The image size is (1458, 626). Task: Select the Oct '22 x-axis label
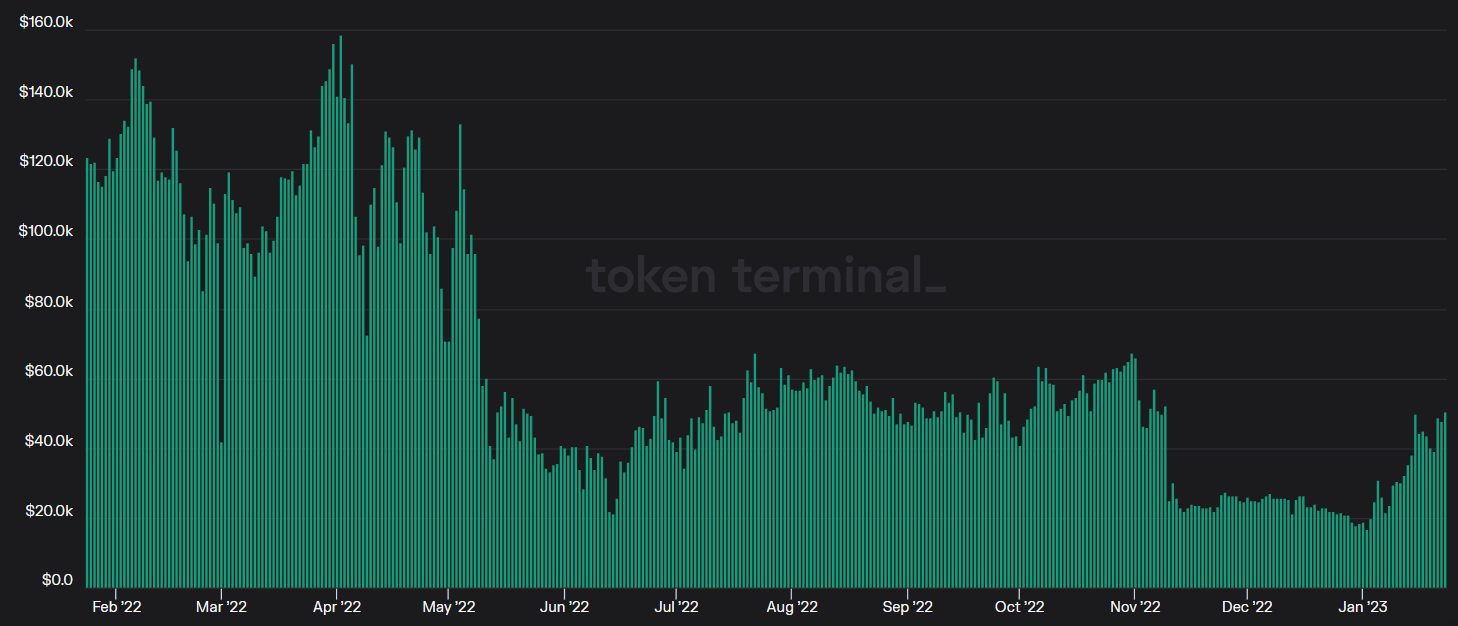pyautogui.click(x=1020, y=606)
